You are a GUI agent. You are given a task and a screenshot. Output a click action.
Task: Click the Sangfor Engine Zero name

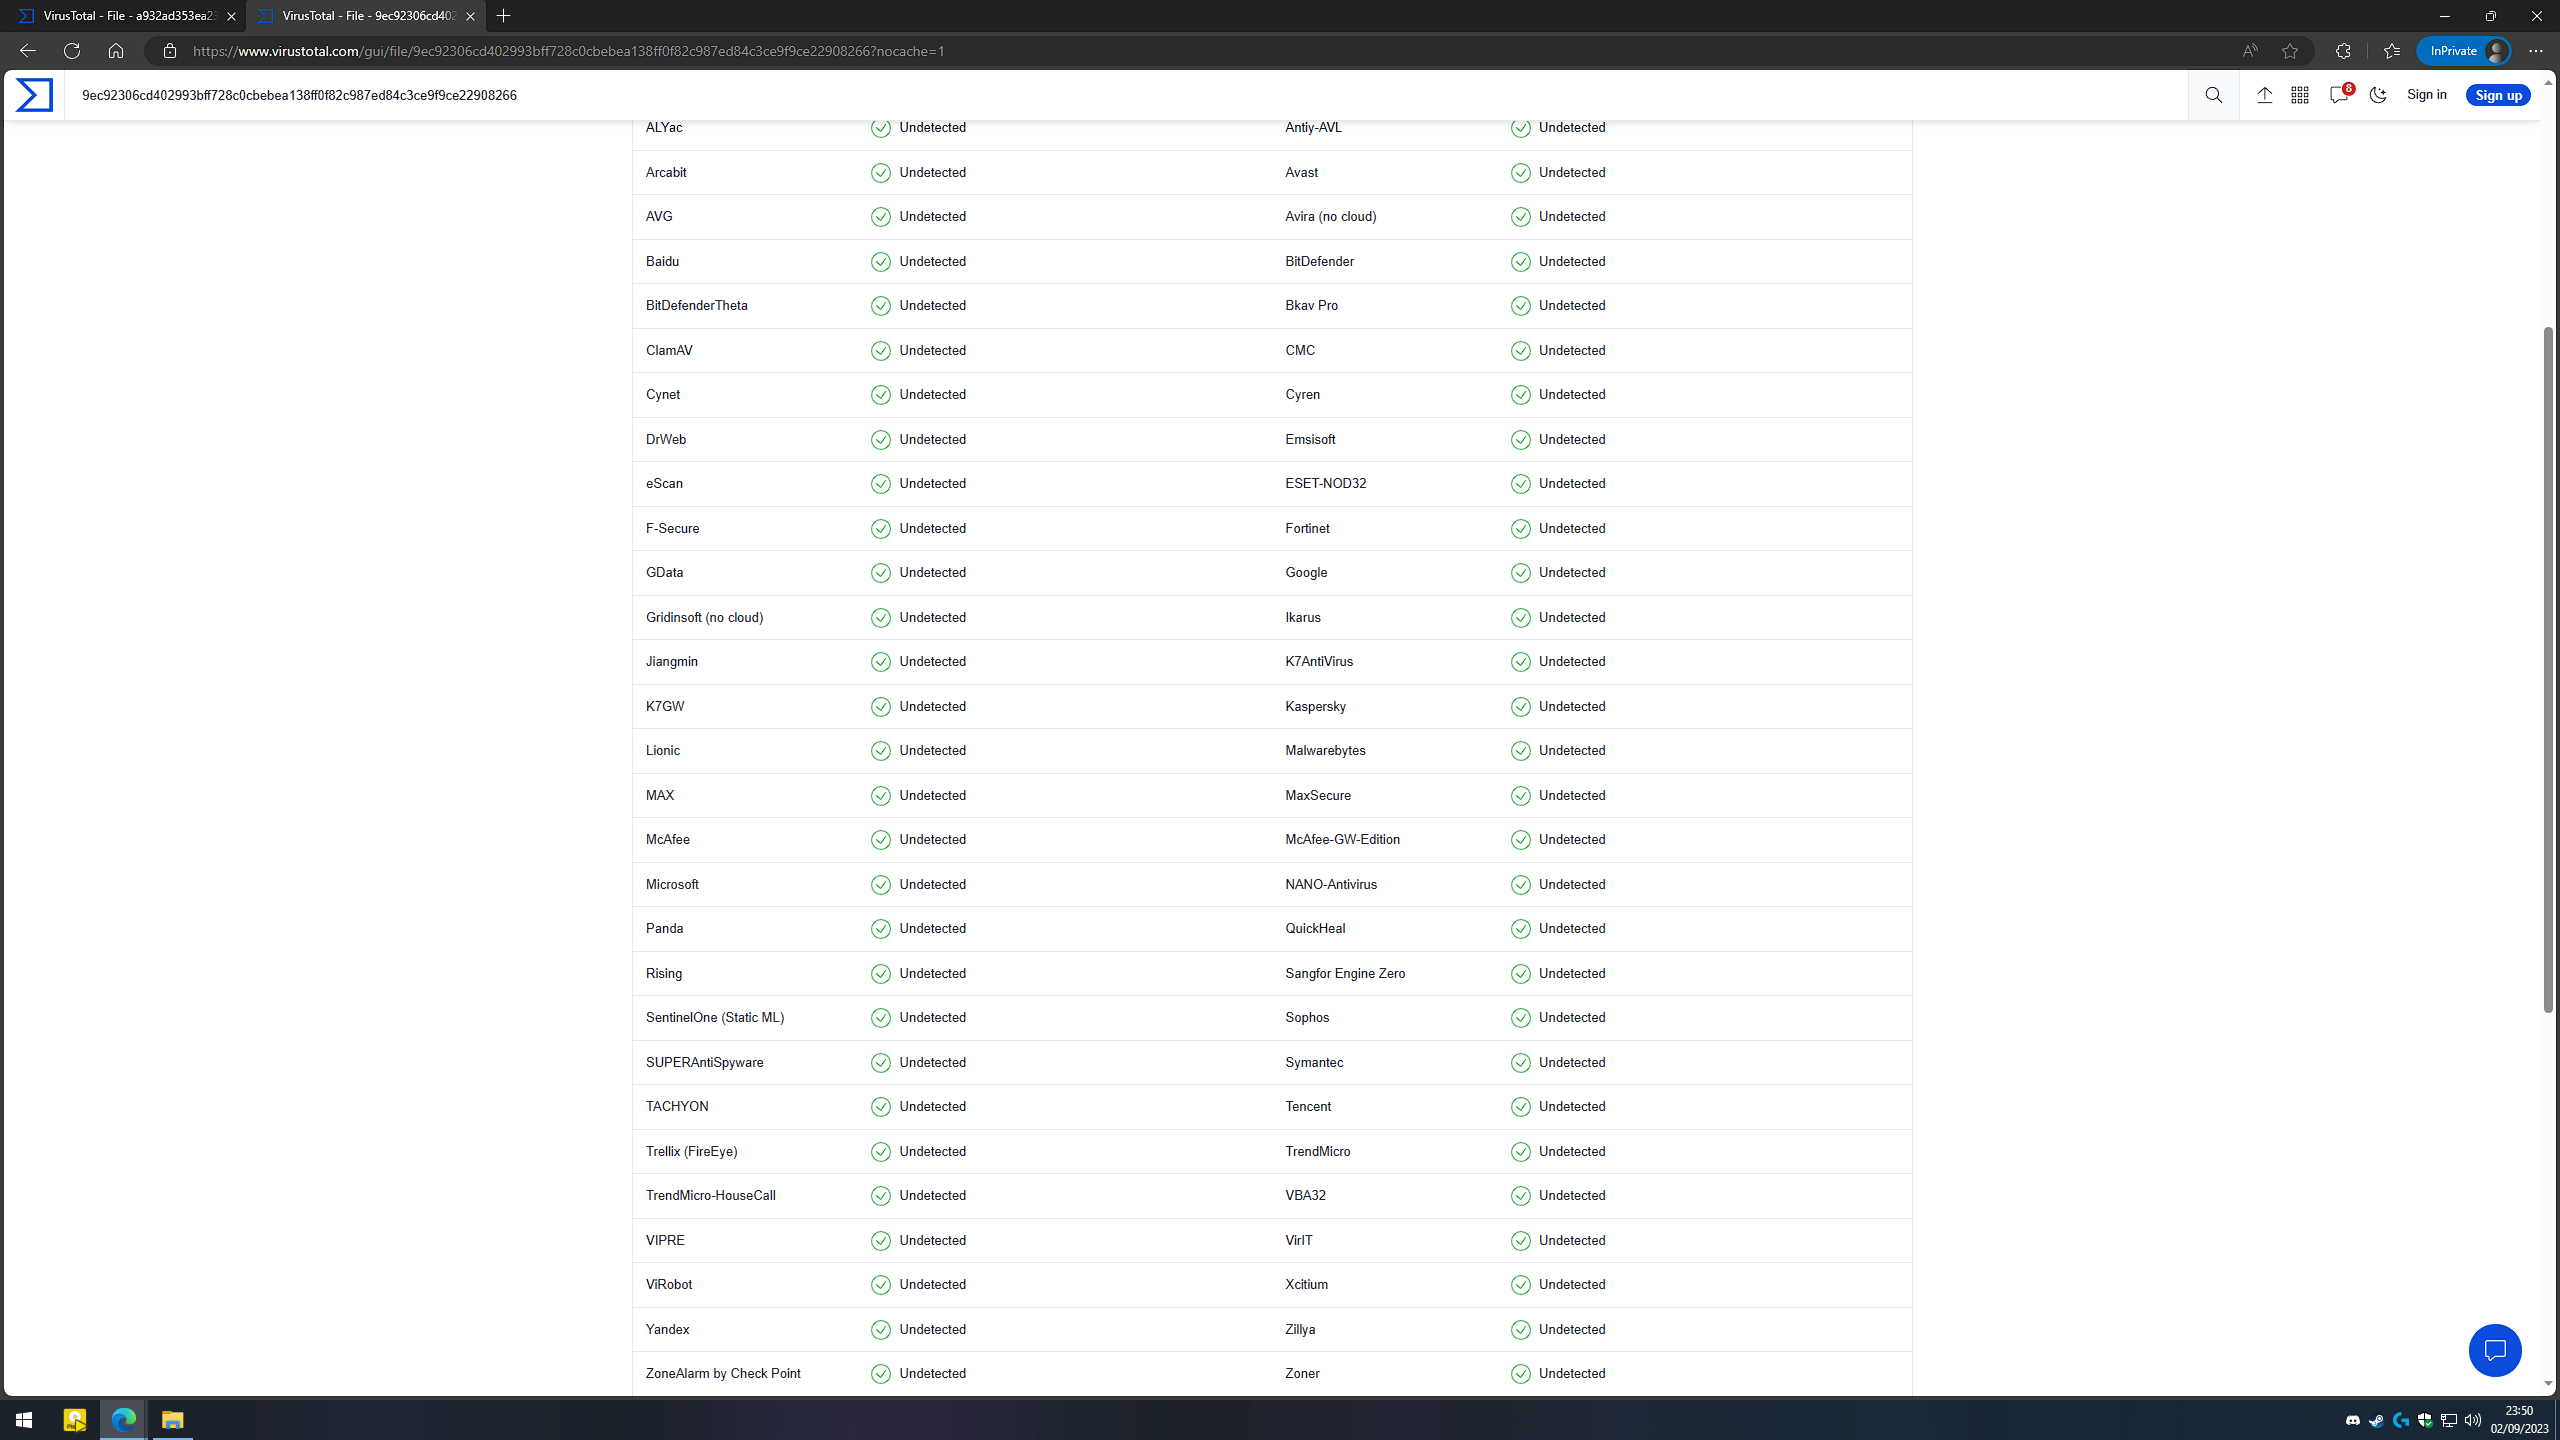(x=1345, y=974)
